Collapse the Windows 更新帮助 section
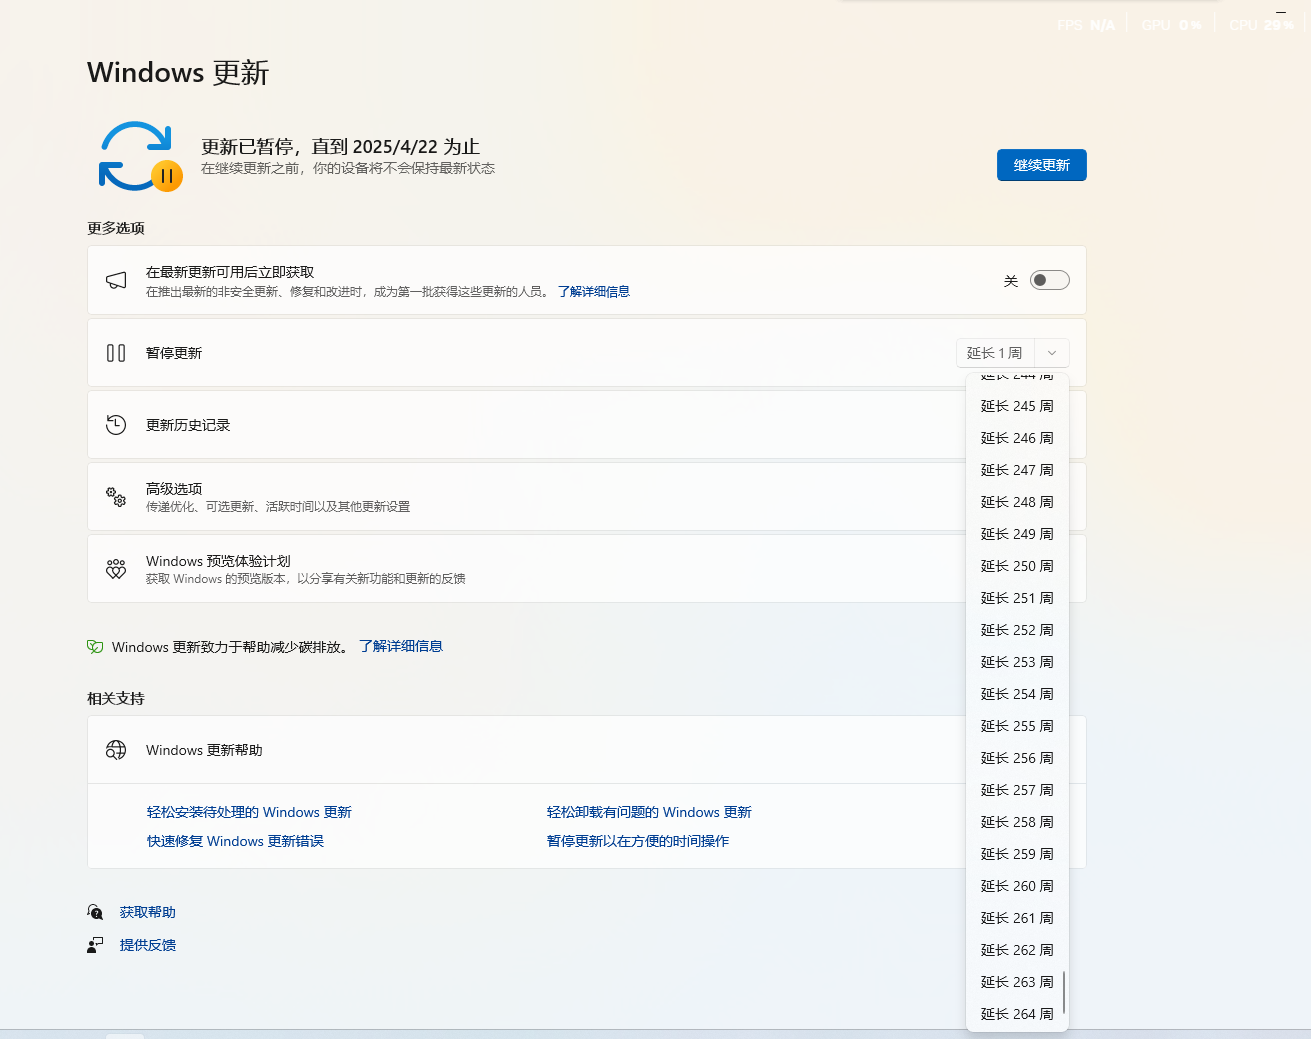This screenshot has width=1311, height=1039. [587, 750]
